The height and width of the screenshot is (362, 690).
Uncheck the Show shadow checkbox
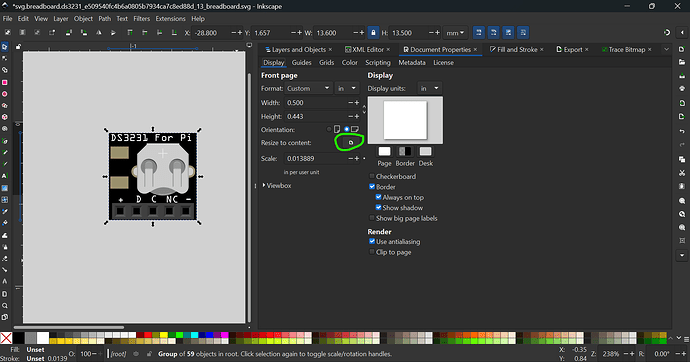point(378,208)
